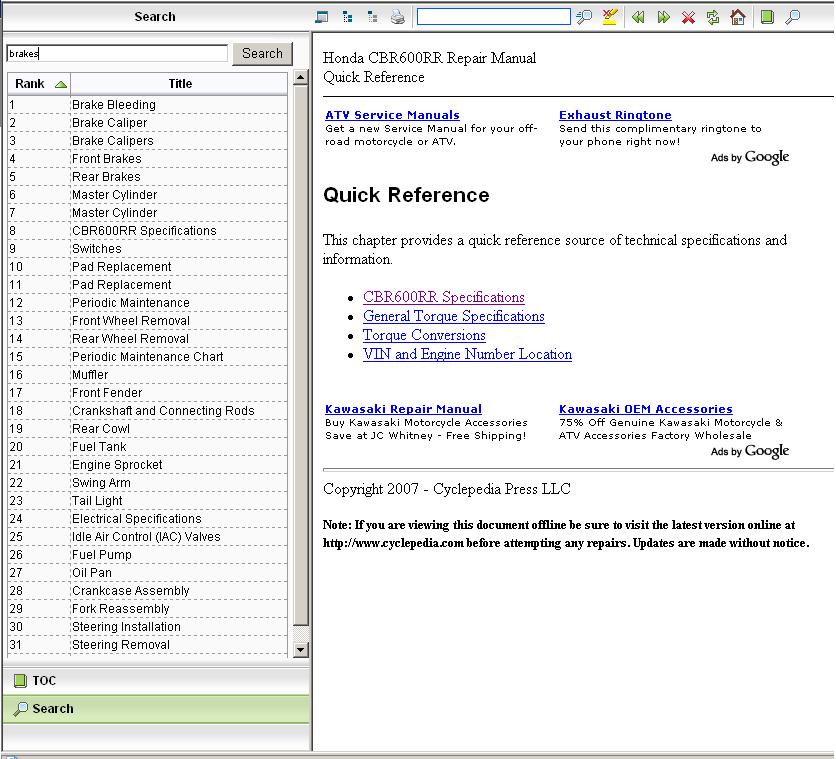
Task: Open the 'CBR600RR Specifications' search result row
Action: coord(148,231)
